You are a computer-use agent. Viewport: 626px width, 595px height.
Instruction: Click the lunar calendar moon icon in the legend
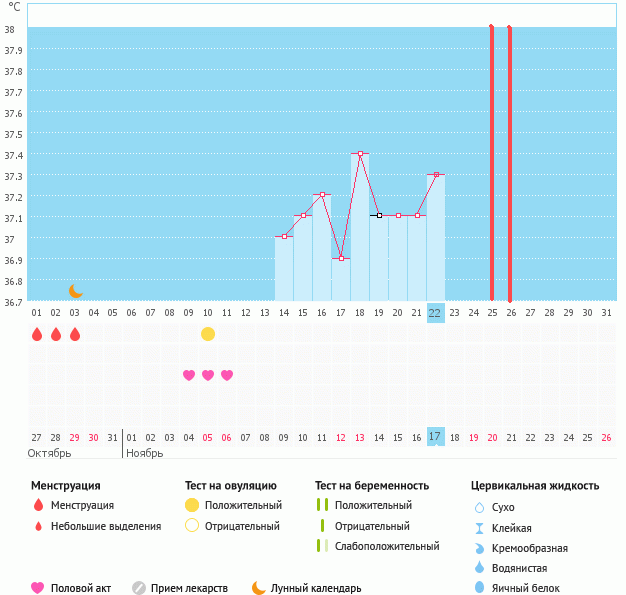point(259,588)
